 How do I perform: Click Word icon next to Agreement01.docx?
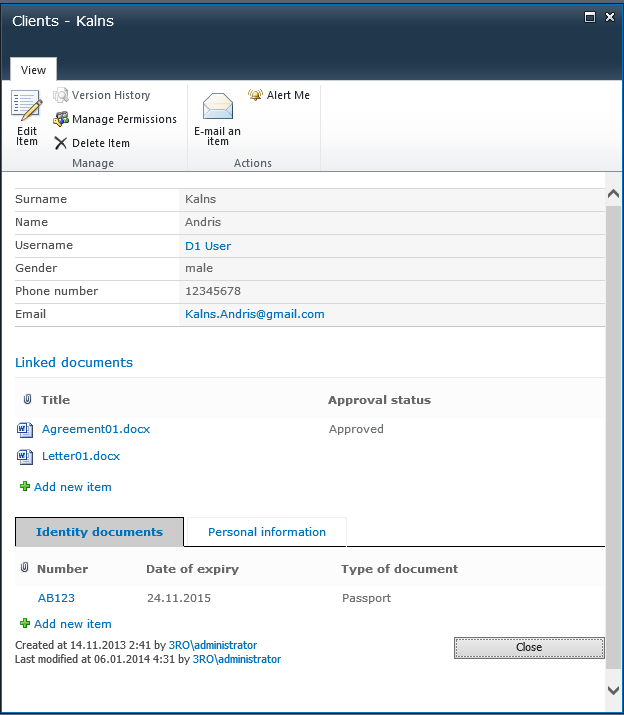pyautogui.click(x=26, y=430)
